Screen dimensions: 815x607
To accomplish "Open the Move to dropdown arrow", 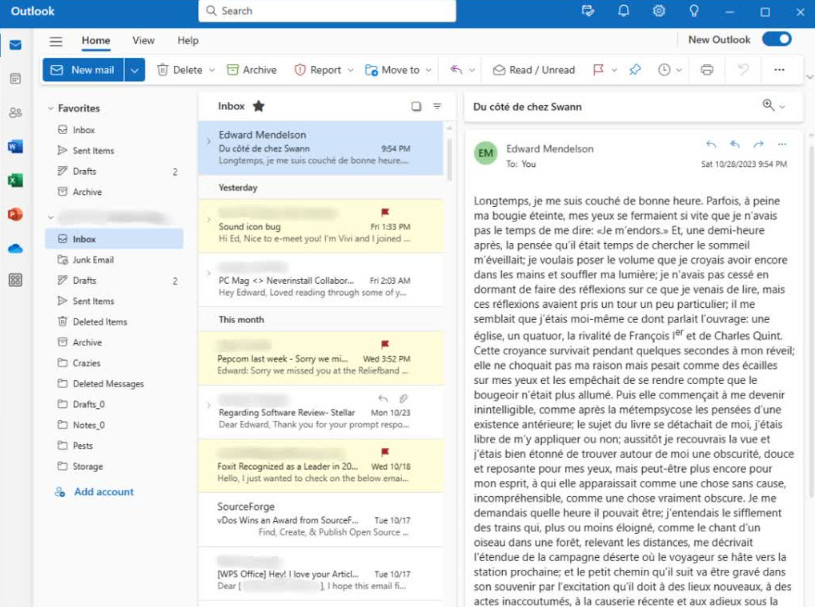I will (x=428, y=70).
